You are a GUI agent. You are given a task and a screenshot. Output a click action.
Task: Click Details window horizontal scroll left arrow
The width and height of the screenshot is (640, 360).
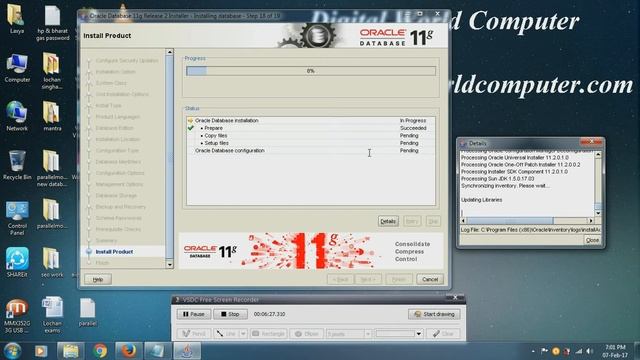463,220
